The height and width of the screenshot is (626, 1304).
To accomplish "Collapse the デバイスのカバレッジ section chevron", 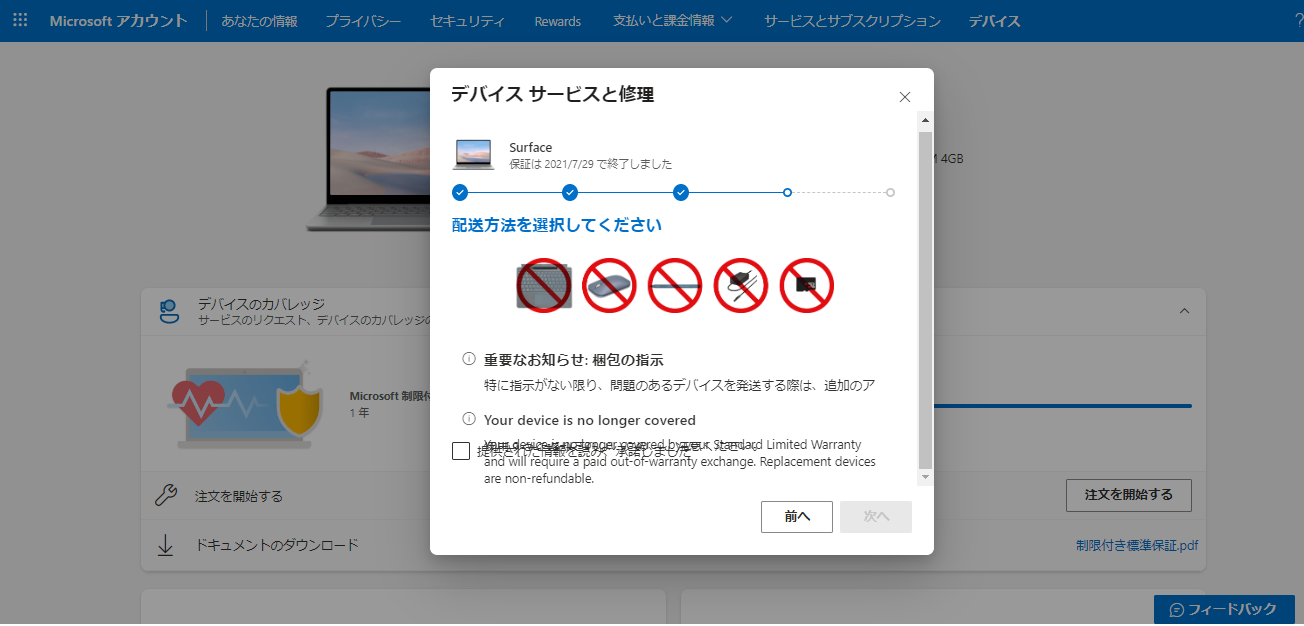I will click(1184, 311).
